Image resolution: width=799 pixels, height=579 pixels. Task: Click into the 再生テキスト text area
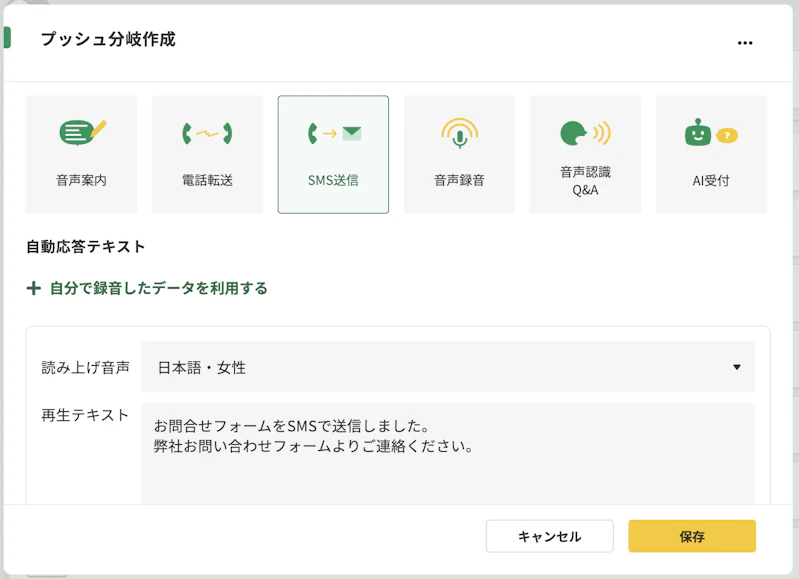(448, 454)
